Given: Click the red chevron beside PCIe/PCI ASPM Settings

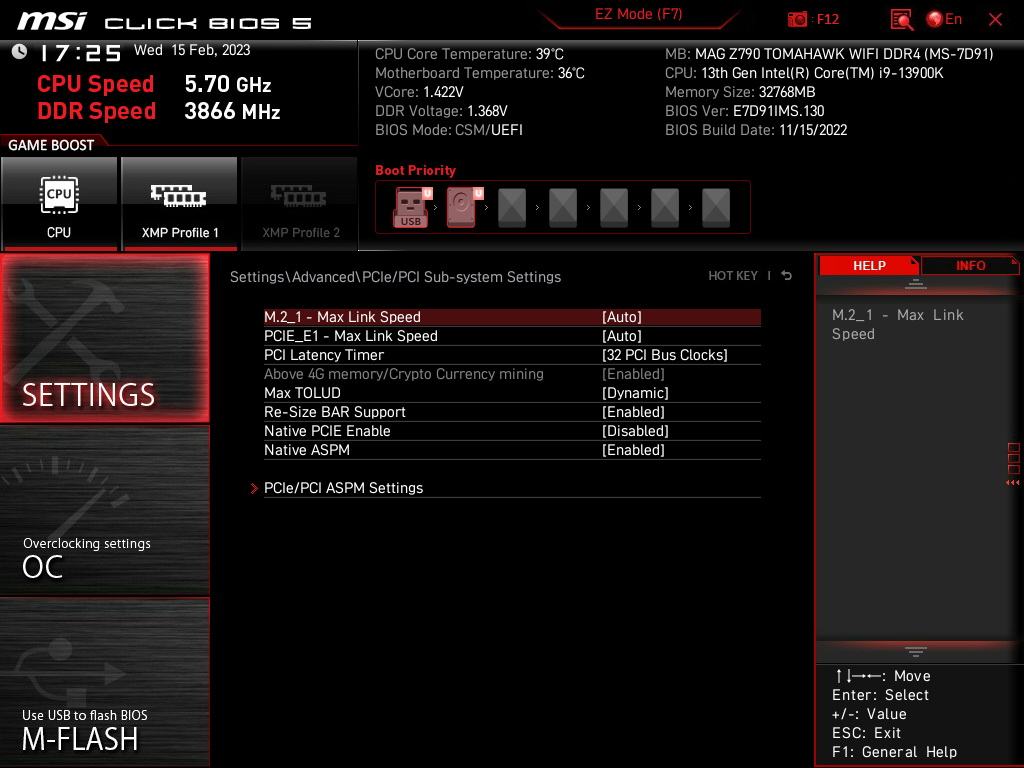Looking at the screenshot, I should click(254, 488).
